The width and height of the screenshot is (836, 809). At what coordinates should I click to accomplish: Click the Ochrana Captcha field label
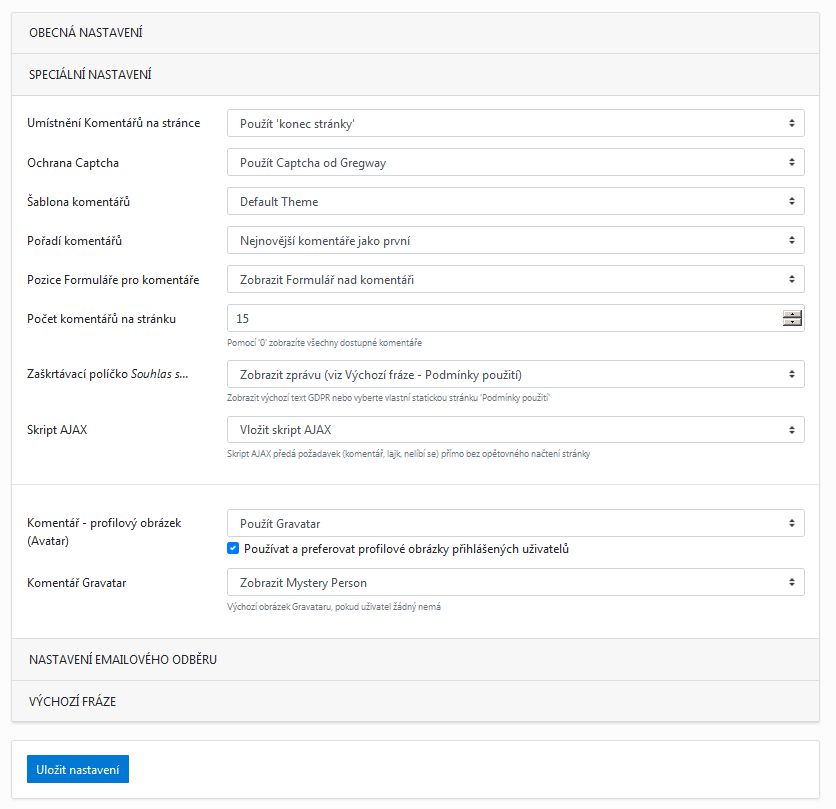79,162
